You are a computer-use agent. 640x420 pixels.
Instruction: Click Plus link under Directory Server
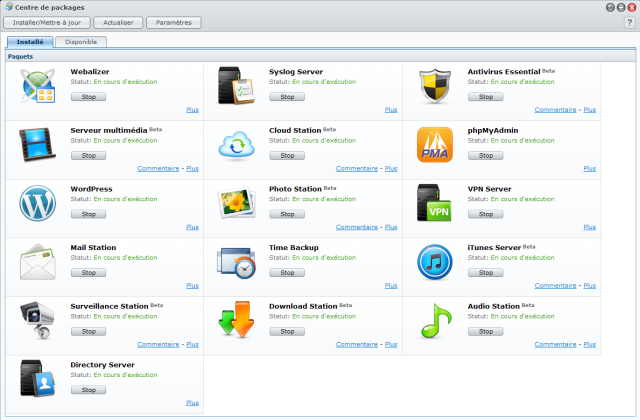(x=192, y=402)
